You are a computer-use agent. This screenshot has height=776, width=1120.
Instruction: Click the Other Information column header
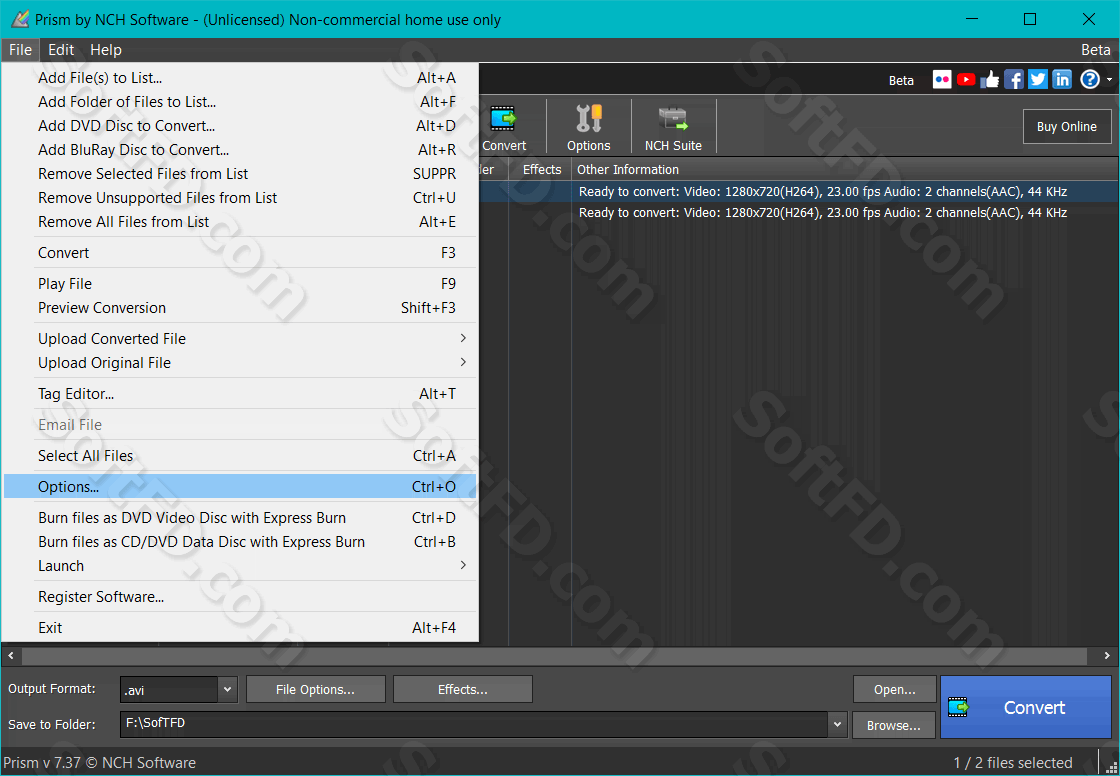845,169
